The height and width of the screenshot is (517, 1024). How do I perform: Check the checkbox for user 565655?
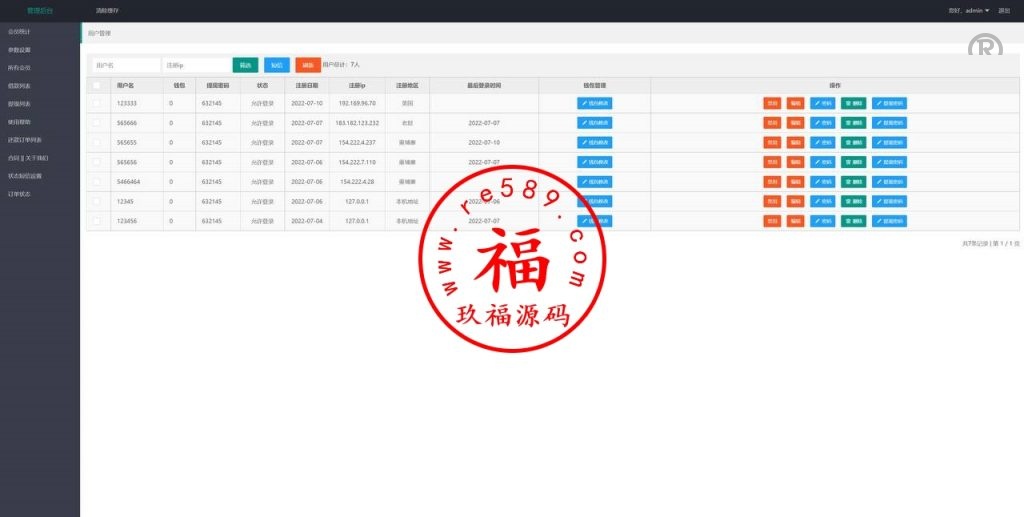tap(97, 142)
